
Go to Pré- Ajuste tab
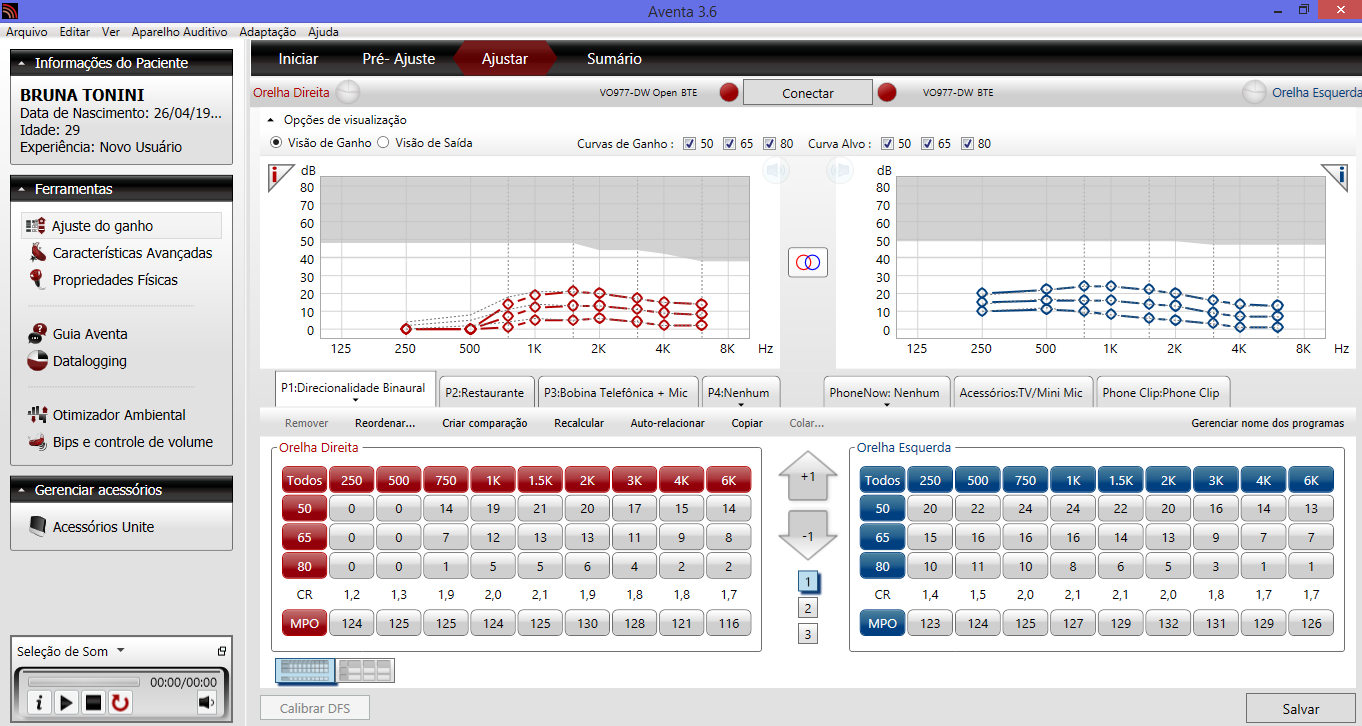click(398, 59)
